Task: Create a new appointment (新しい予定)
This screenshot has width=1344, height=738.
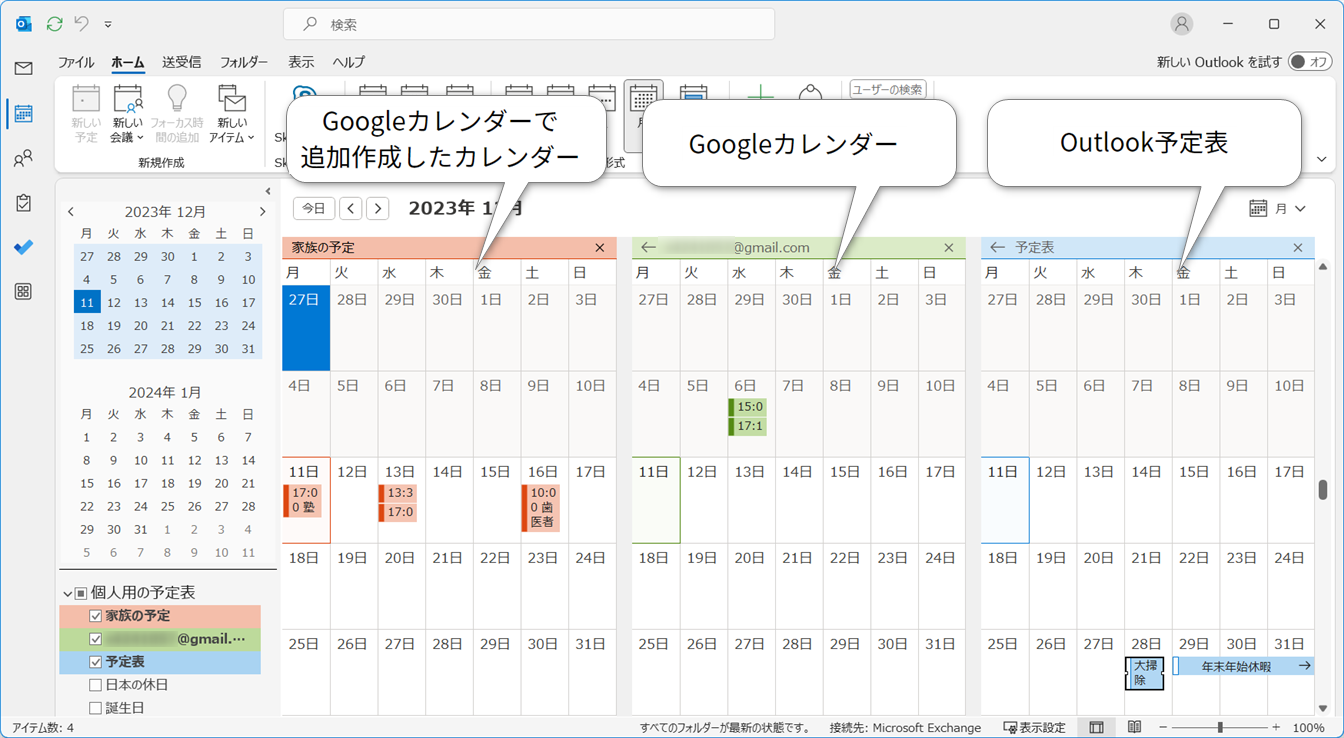Action: click(86, 113)
